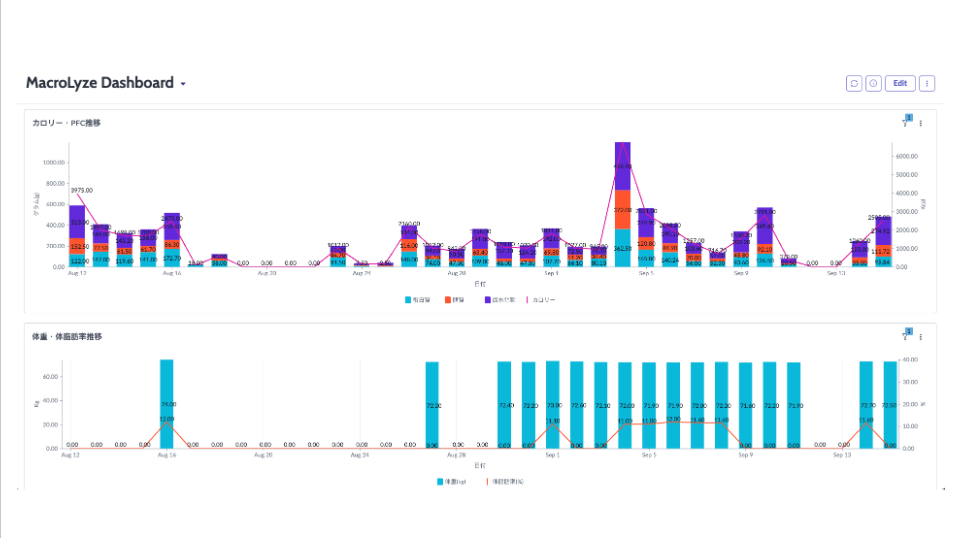Open the dashboard three-dot options menu
The height and width of the screenshot is (538, 961).
pyautogui.click(x=927, y=84)
